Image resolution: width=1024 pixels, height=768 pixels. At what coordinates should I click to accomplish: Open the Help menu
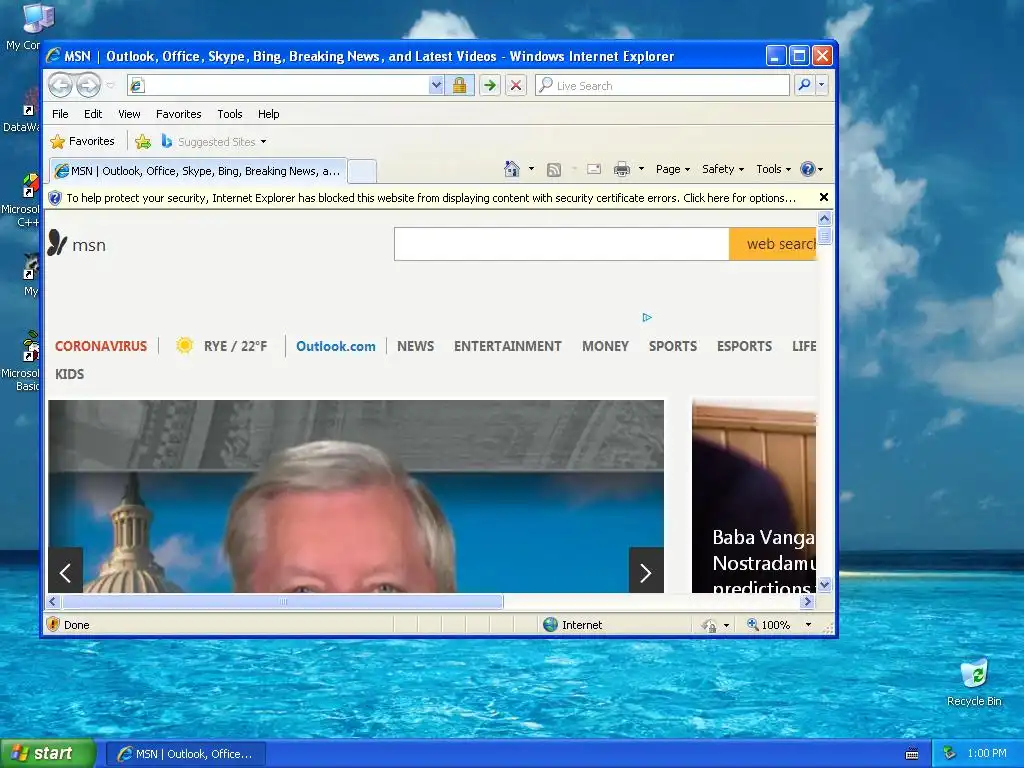pyautogui.click(x=268, y=114)
